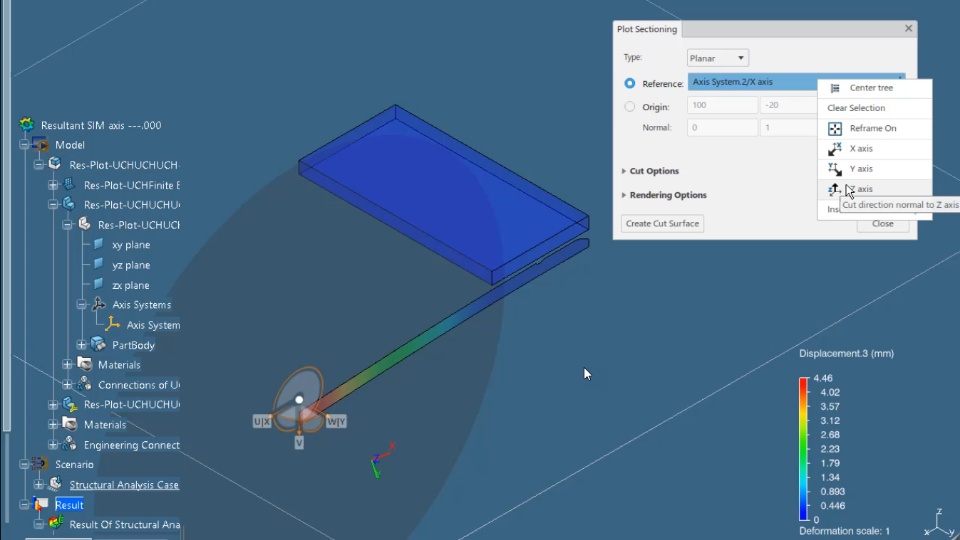Collapse the Axis Systems tree node
The width and height of the screenshot is (960, 540).
[x=81, y=304]
